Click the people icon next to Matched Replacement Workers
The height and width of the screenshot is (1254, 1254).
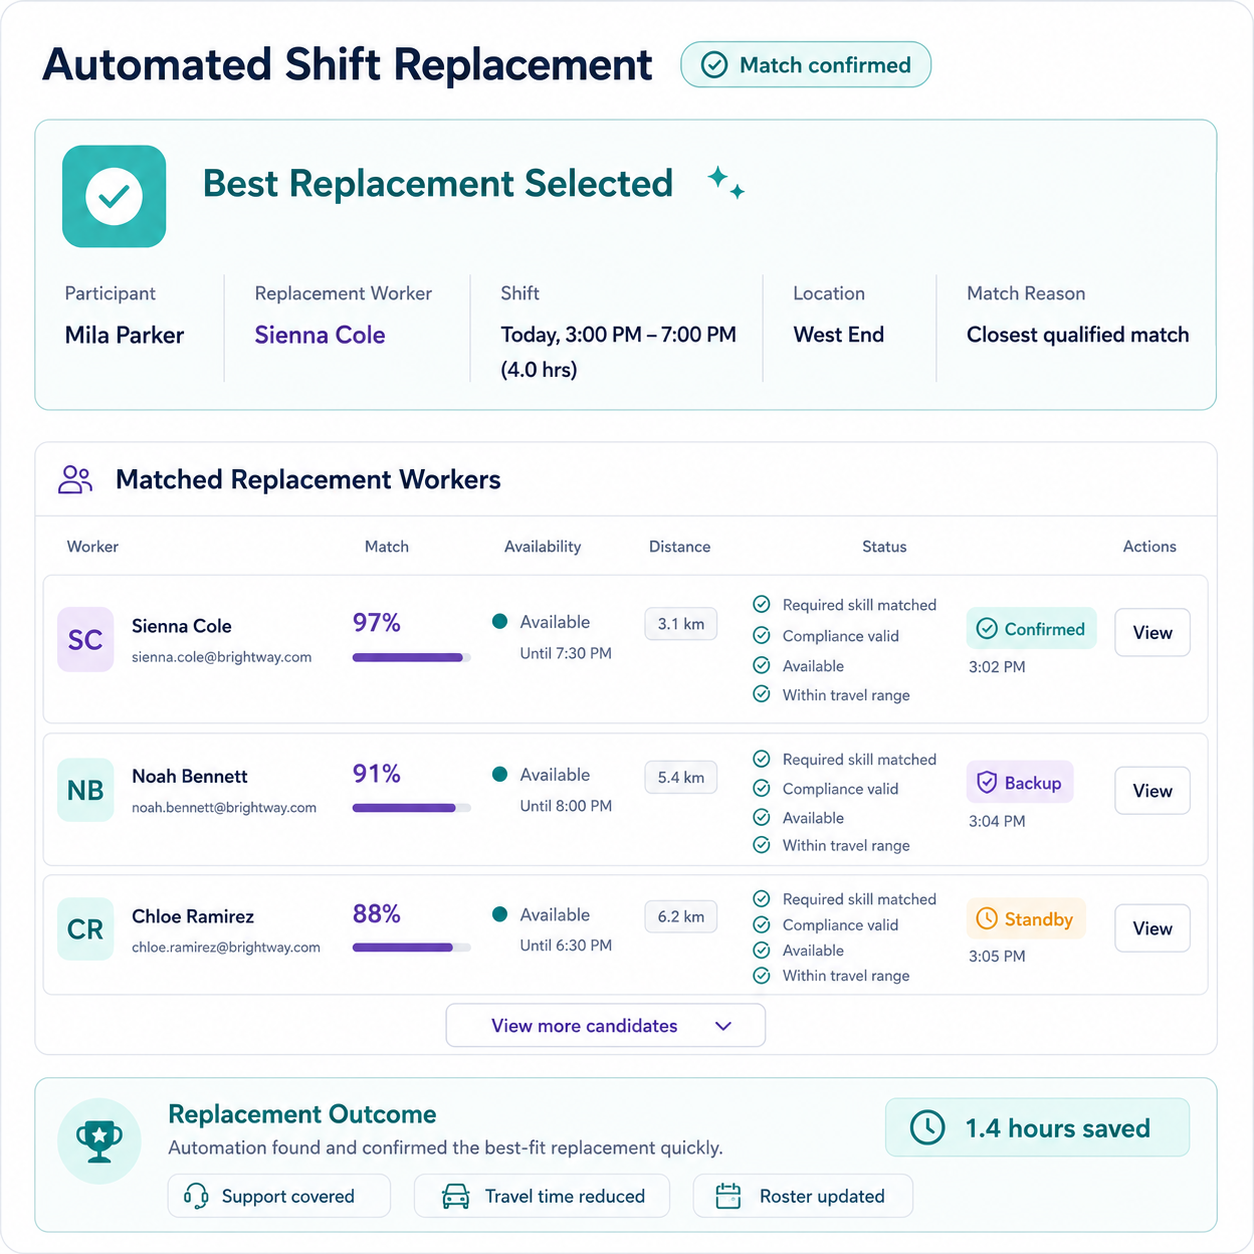[x=75, y=480]
